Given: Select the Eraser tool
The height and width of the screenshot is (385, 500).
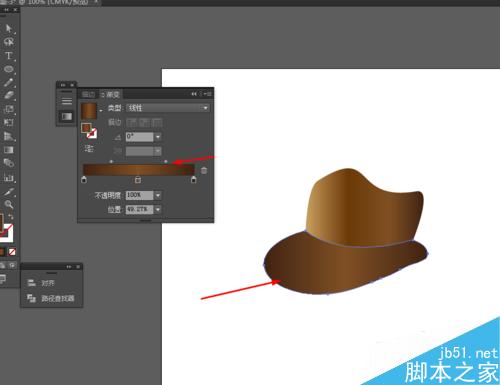Looking at the screenshot, I should (9, 96).
